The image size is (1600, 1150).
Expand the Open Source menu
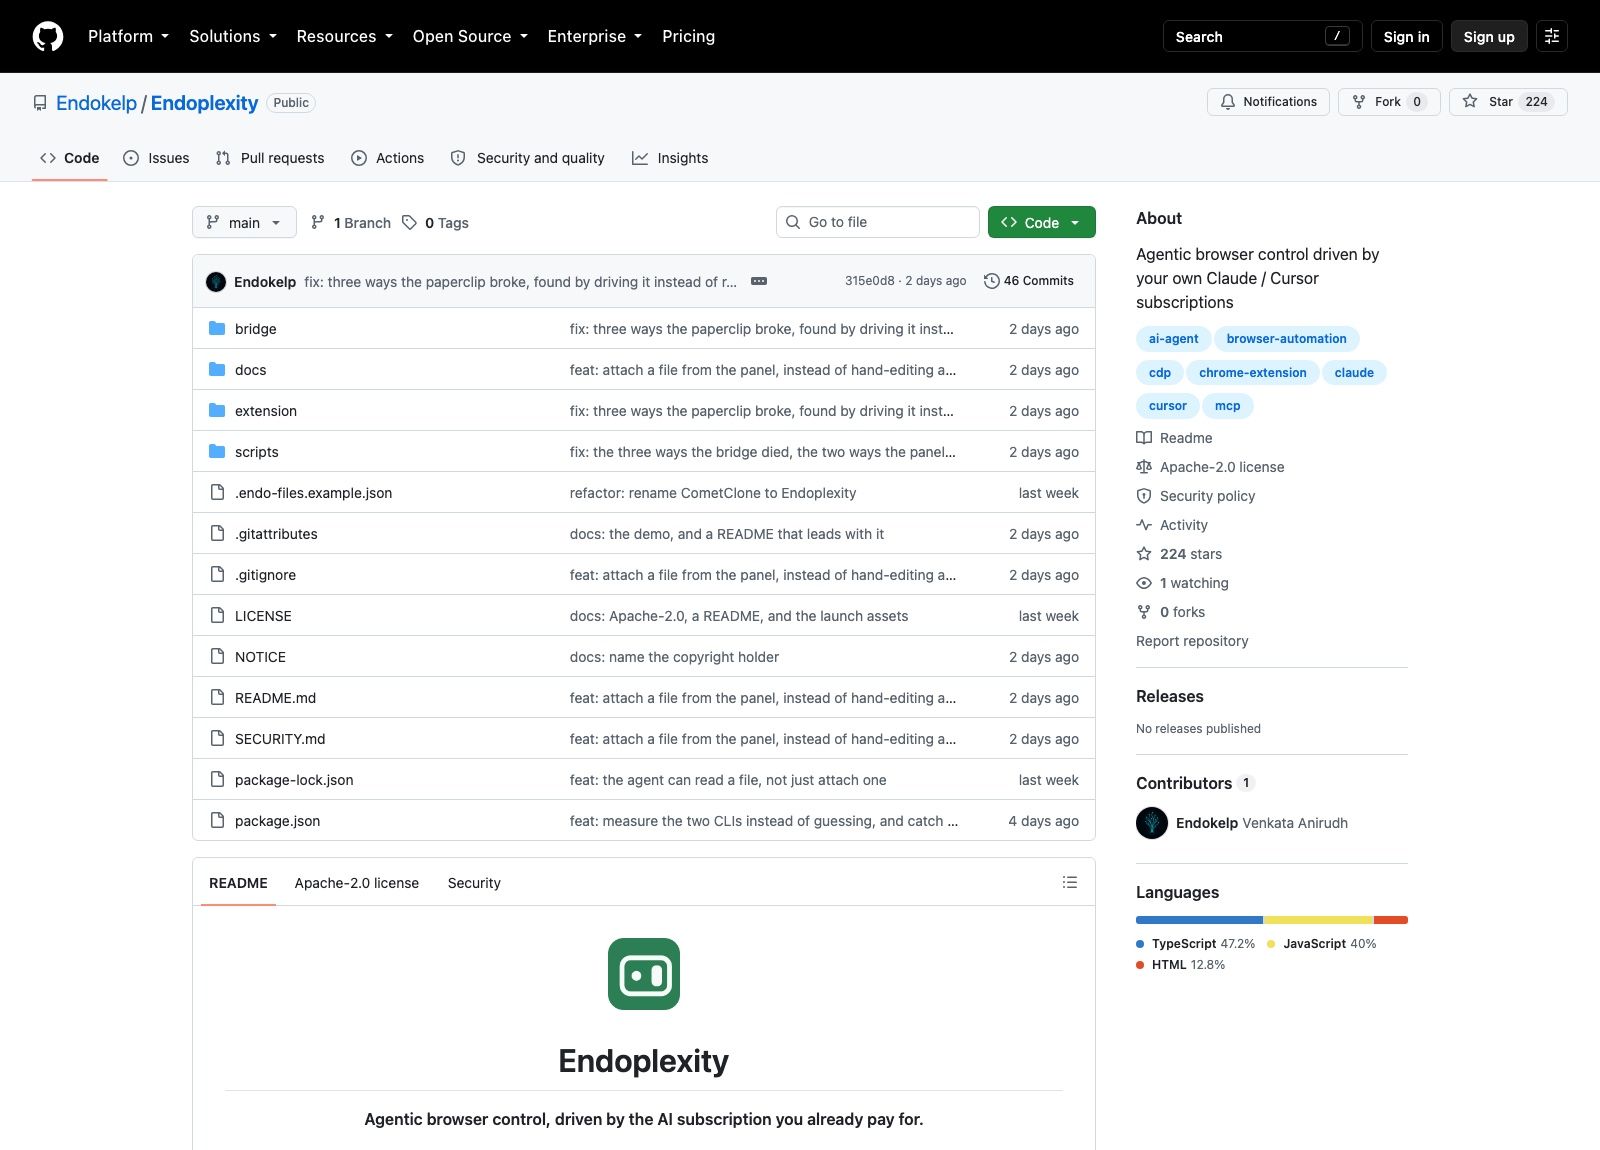pos(470,36)
